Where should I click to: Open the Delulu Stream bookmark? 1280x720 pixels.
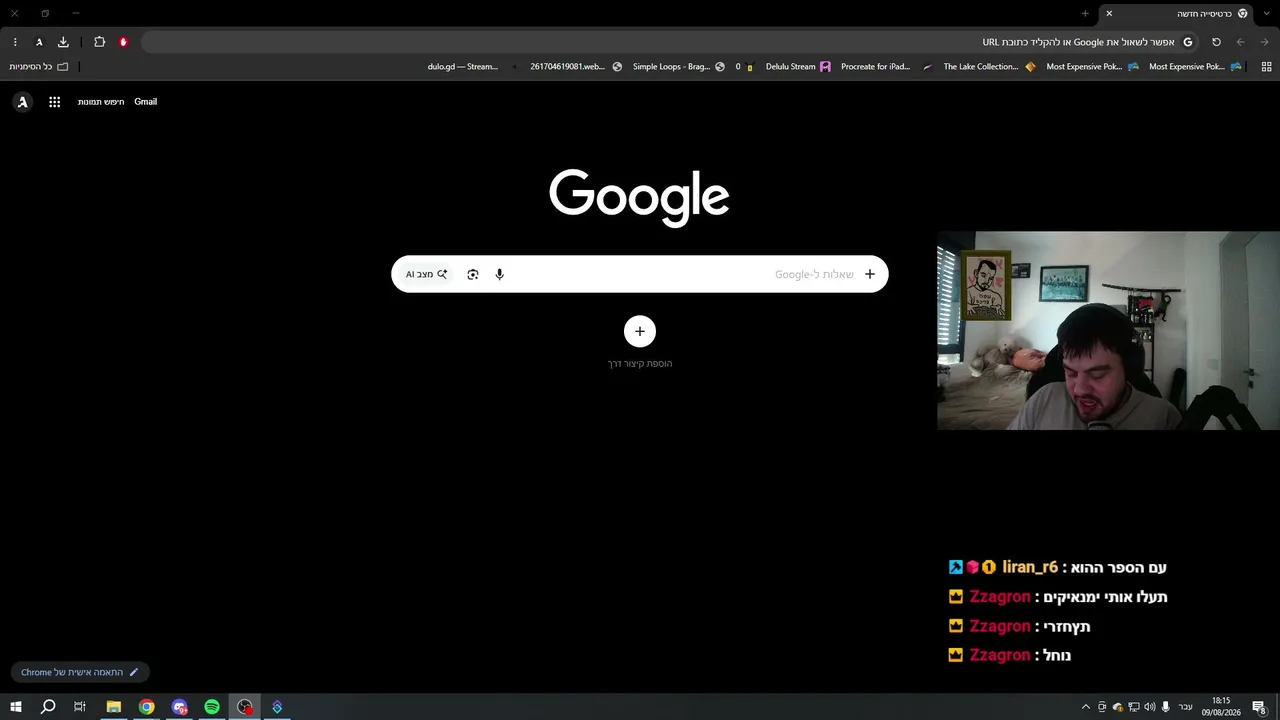tap(798, 67)
